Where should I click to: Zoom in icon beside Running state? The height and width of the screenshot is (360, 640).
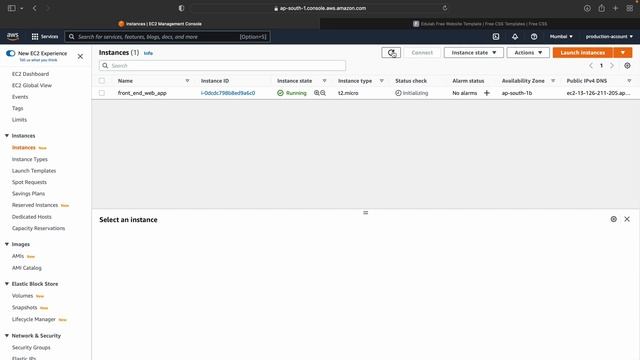coord(316,93)
